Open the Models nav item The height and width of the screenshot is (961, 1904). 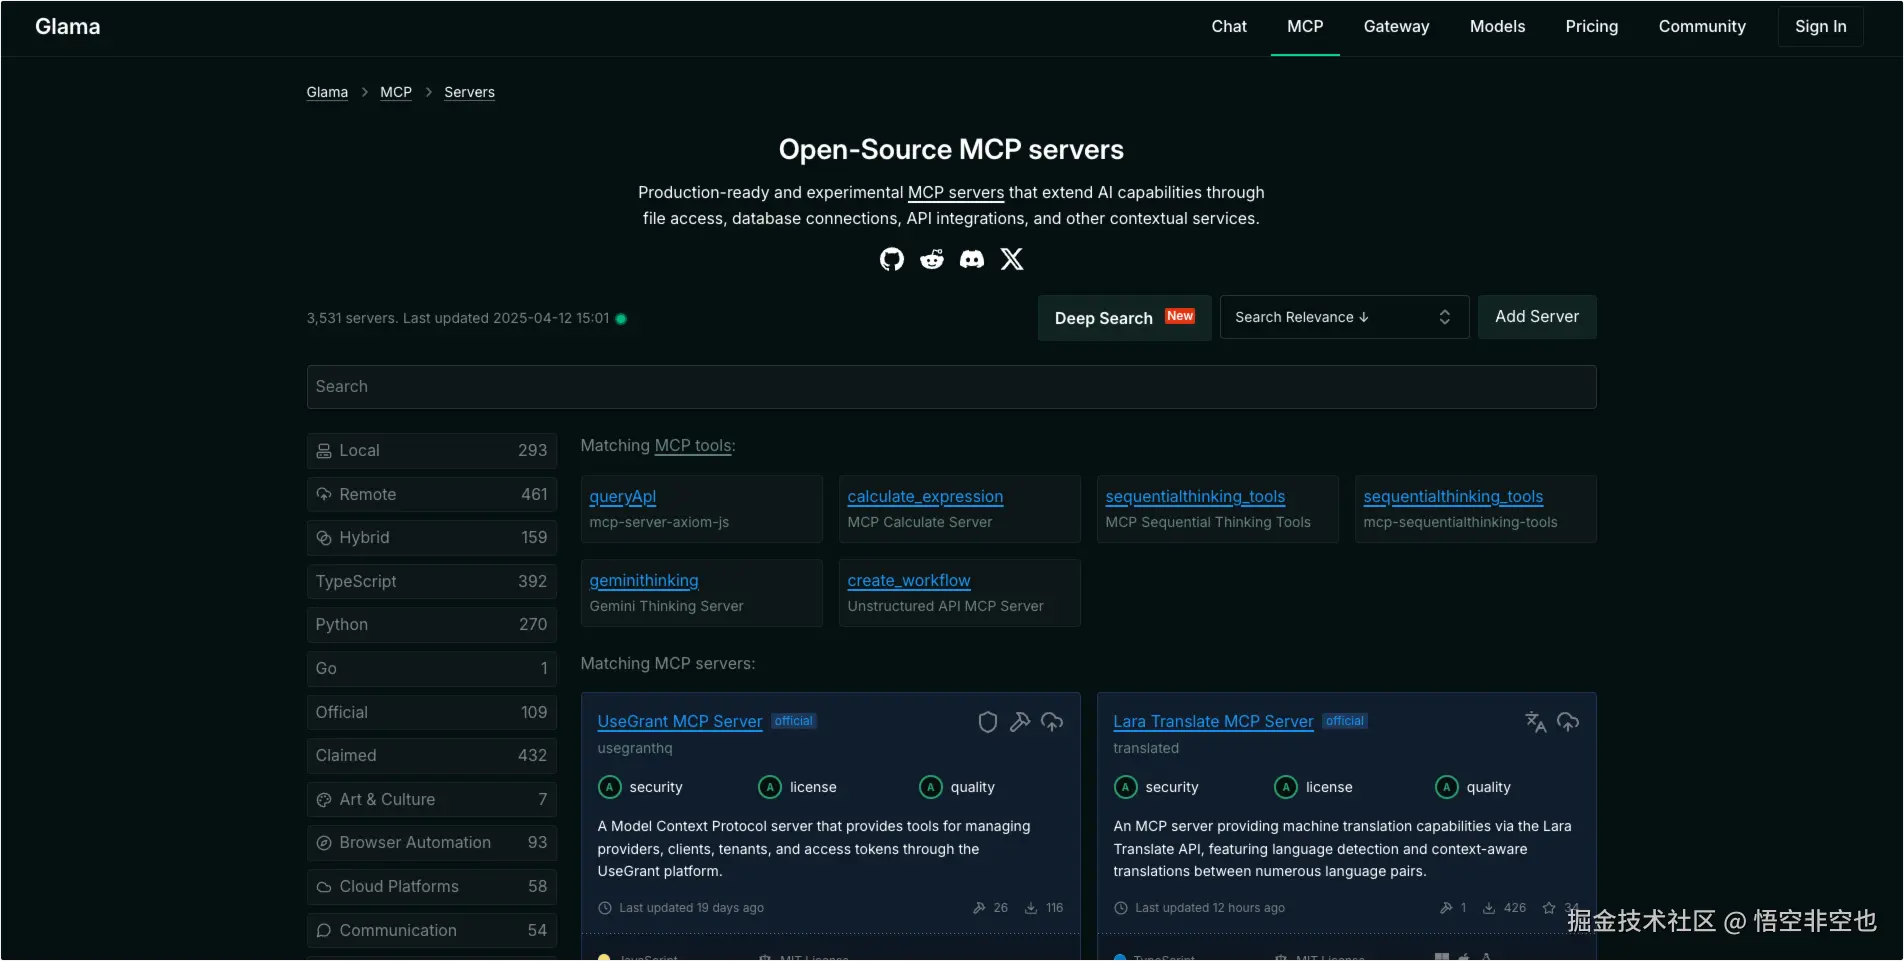pos(1497,27)
